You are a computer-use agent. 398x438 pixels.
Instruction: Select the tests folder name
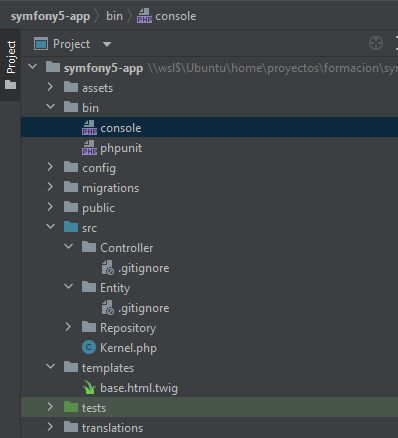[x=94, y=408]
